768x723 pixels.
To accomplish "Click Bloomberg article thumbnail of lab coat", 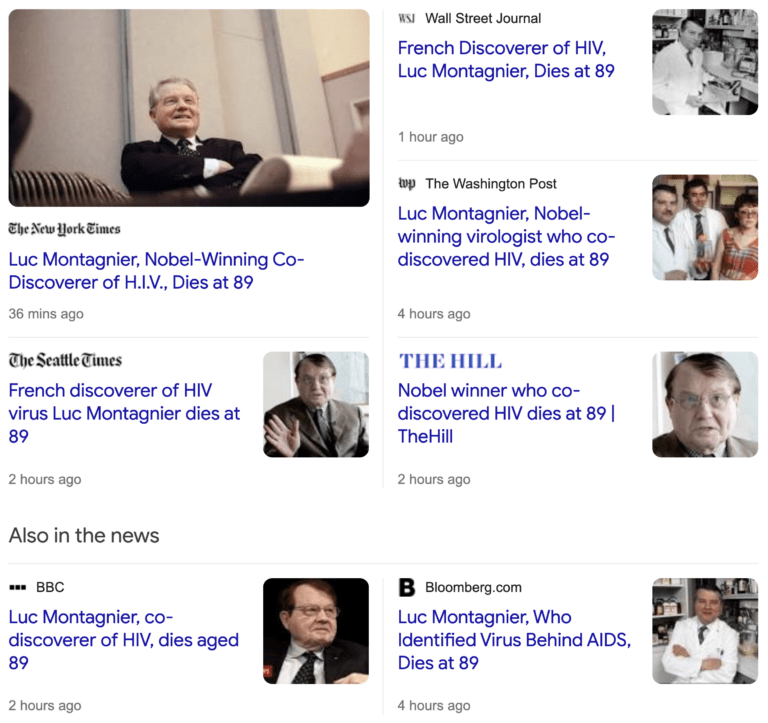I will click(705, 631).
